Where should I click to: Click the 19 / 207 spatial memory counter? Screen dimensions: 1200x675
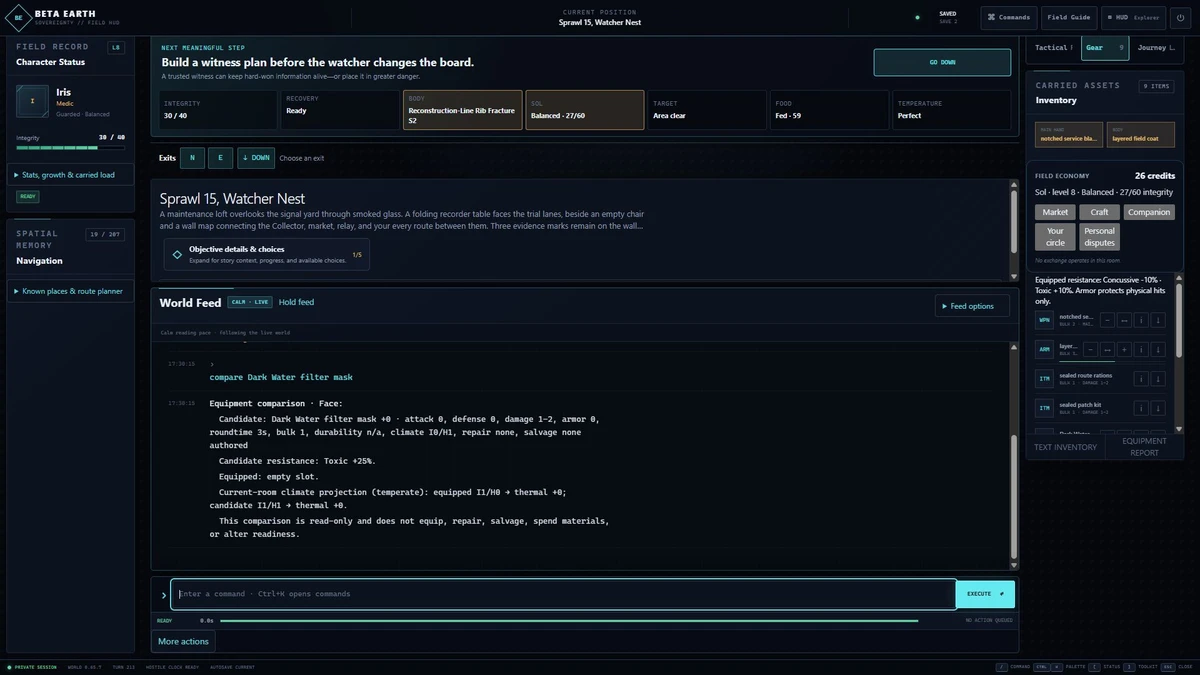coord(105,234)
